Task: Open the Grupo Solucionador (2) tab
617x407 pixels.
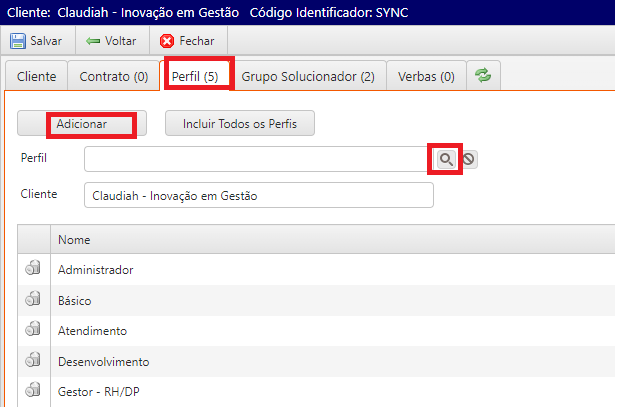Action: [308, 76]
